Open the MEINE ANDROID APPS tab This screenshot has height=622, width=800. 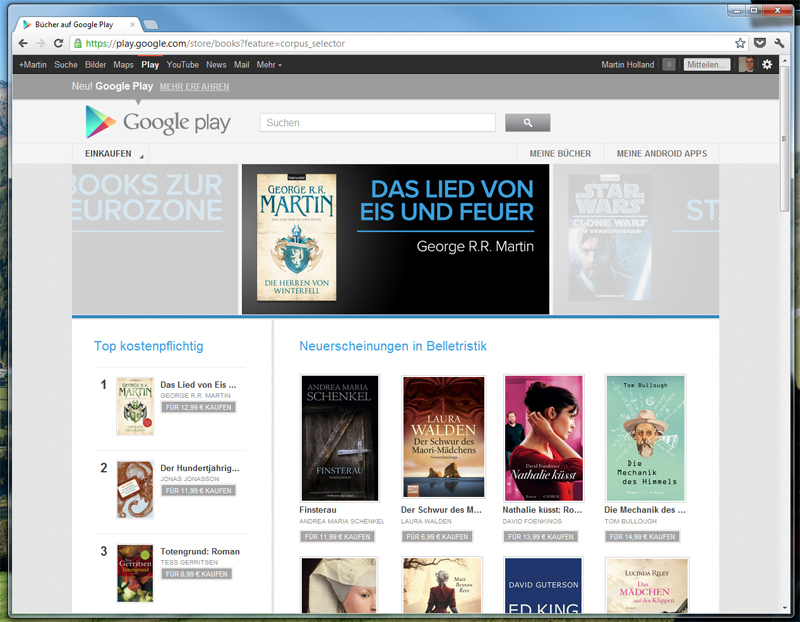pos(662,154)
